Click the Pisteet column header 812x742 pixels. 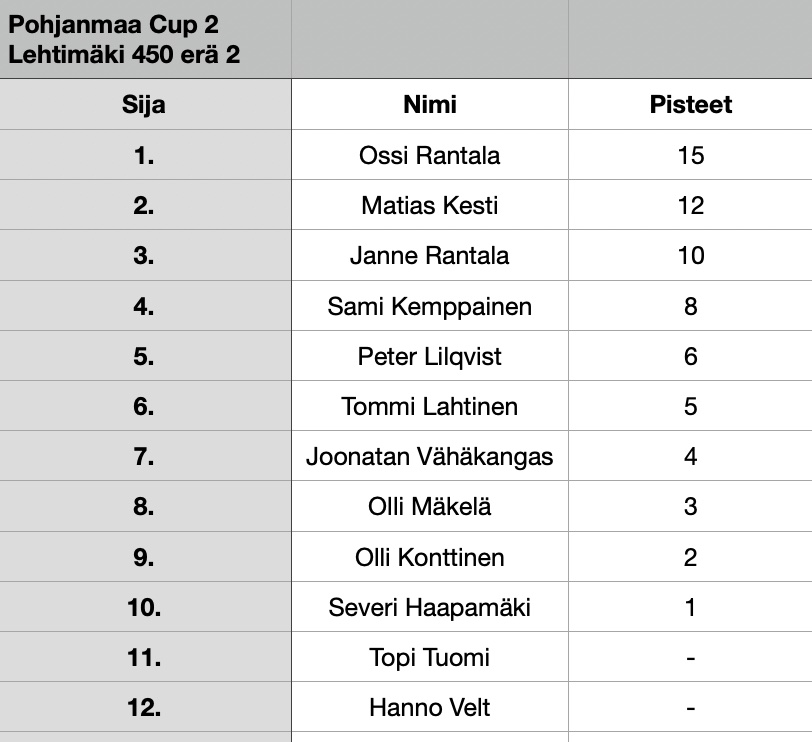[690, 104]
